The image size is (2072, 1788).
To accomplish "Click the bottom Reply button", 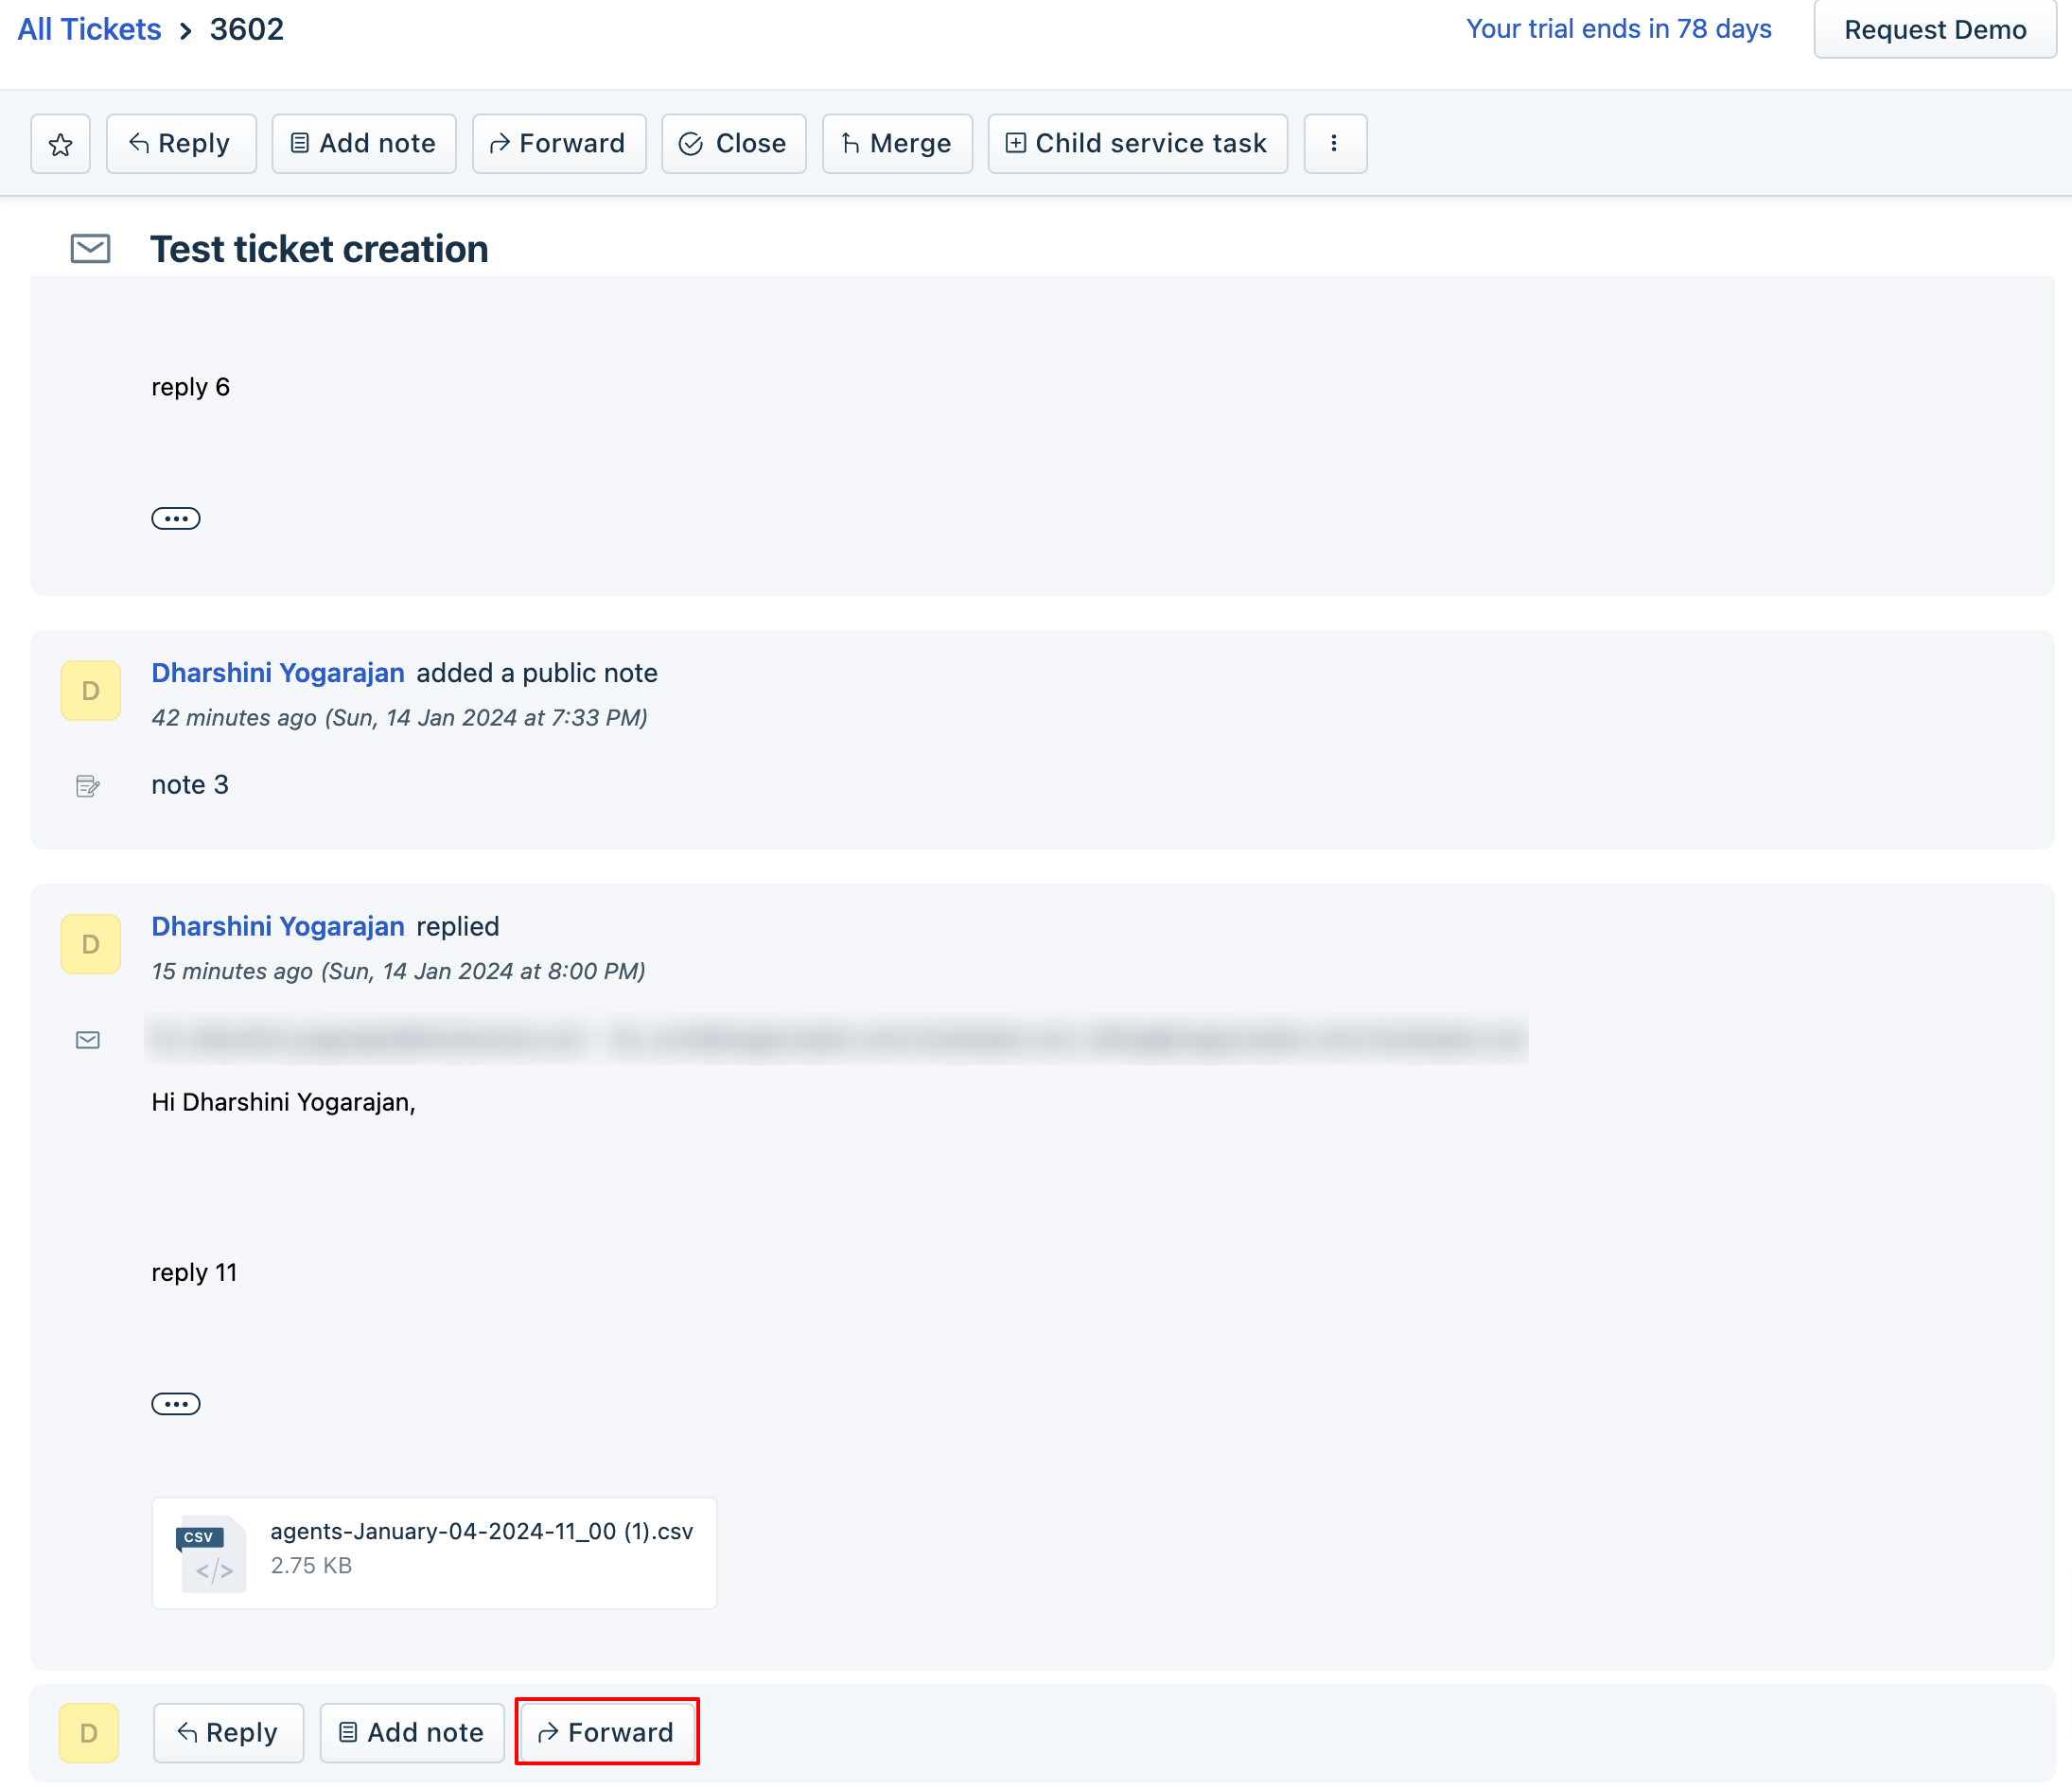I will coord(228,1732).
